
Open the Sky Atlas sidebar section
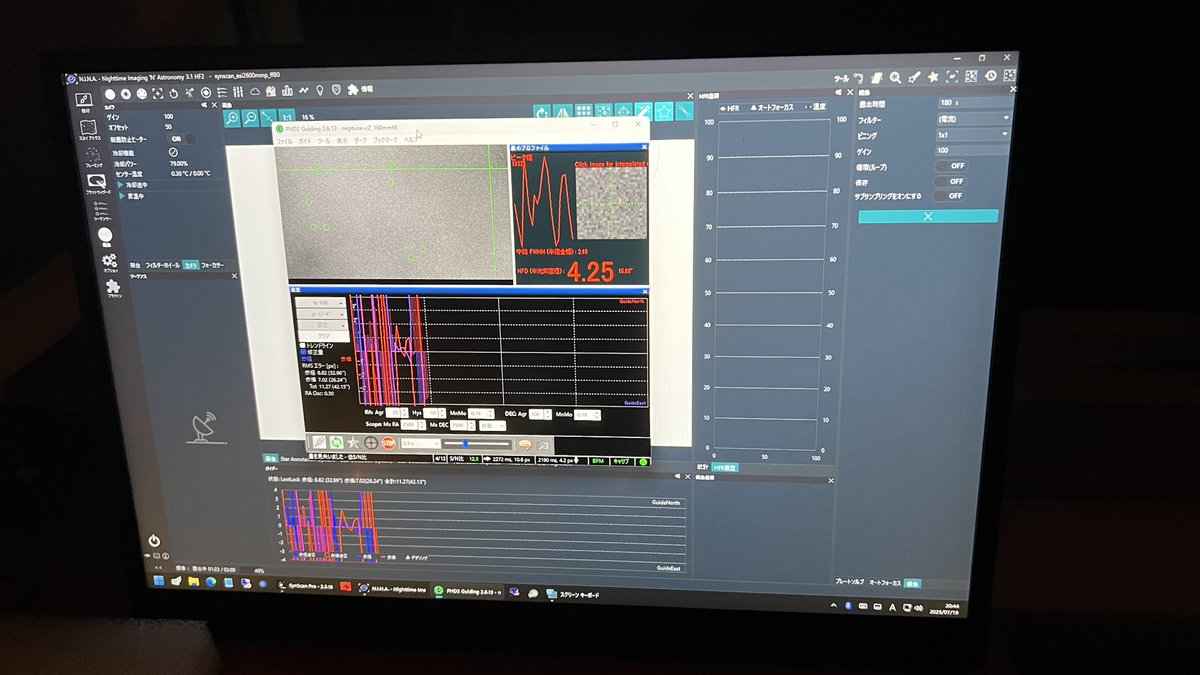point(88,129)
